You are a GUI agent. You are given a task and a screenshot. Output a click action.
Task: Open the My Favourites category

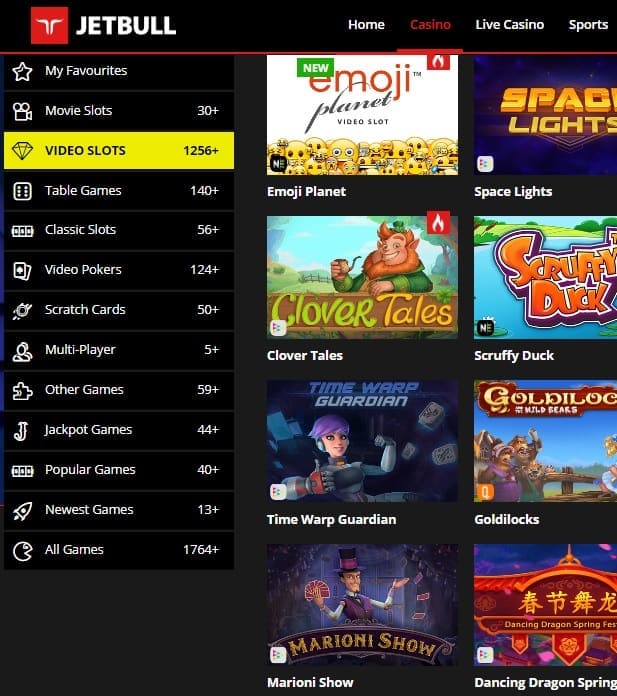[x=119, y=71]
